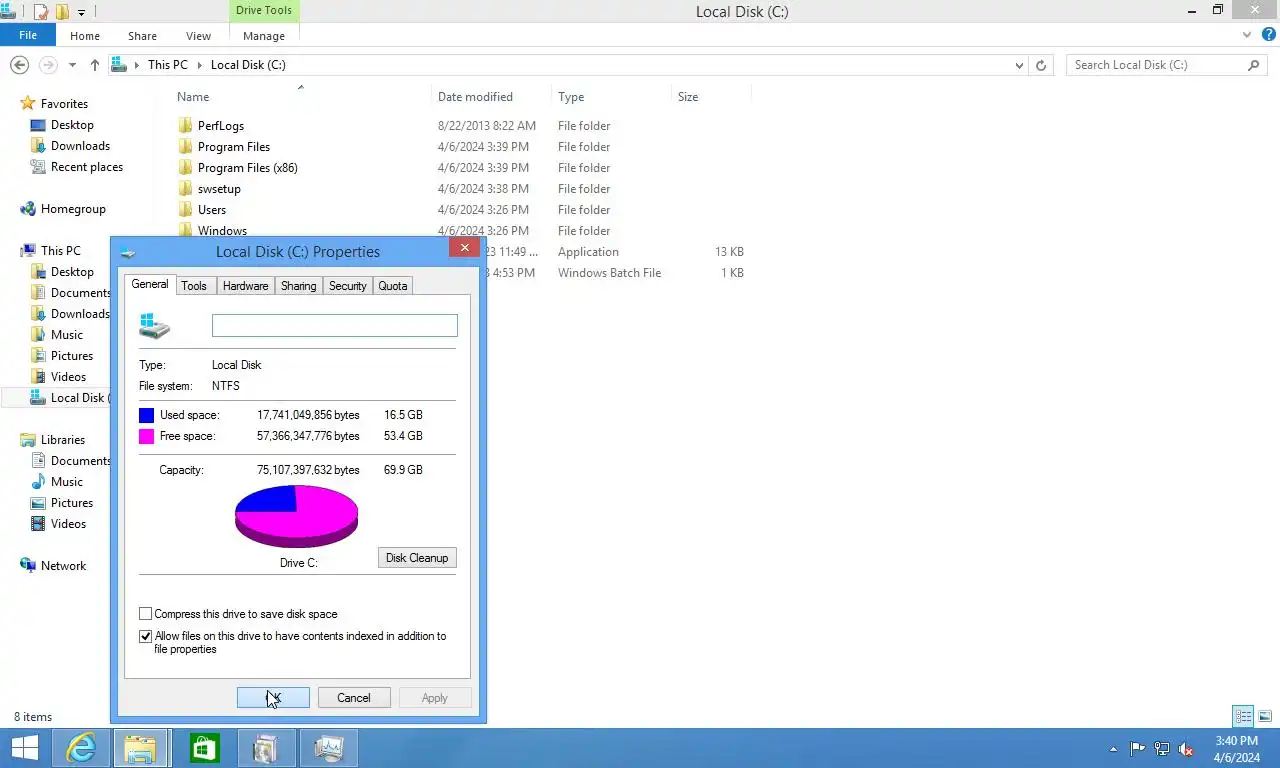Click the Start button
Viewport: 1280px width, 768px height.
point(24,748)
